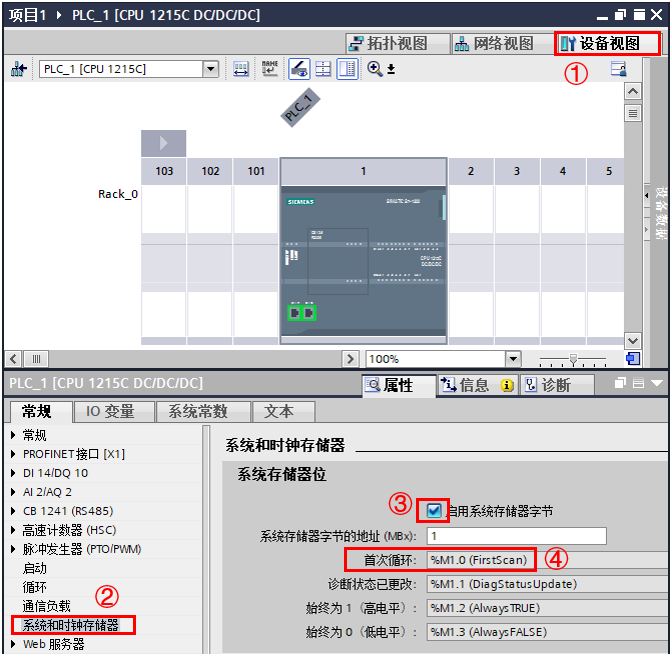Expand the 常规 tree node

13,435
